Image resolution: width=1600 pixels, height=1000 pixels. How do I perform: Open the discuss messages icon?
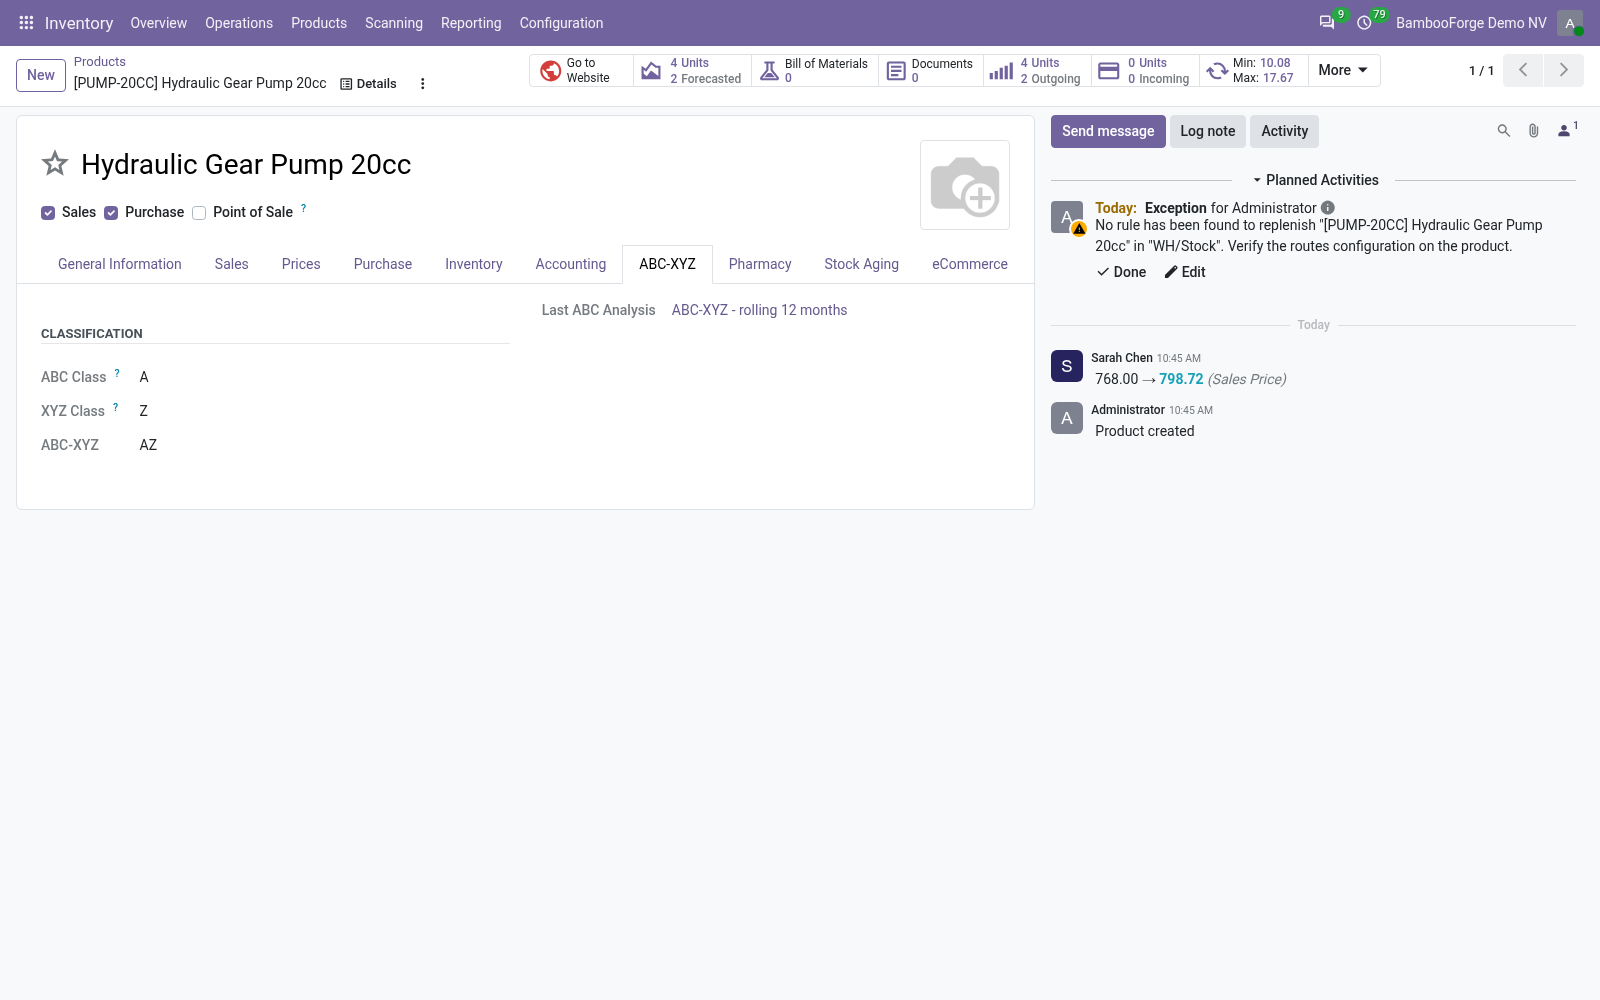point(1327,23)
